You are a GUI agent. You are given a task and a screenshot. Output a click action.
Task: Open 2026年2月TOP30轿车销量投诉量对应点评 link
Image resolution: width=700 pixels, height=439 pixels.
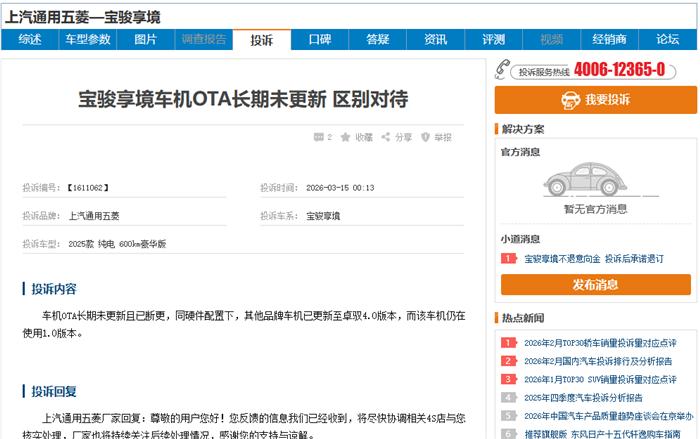tap(600, 343)
